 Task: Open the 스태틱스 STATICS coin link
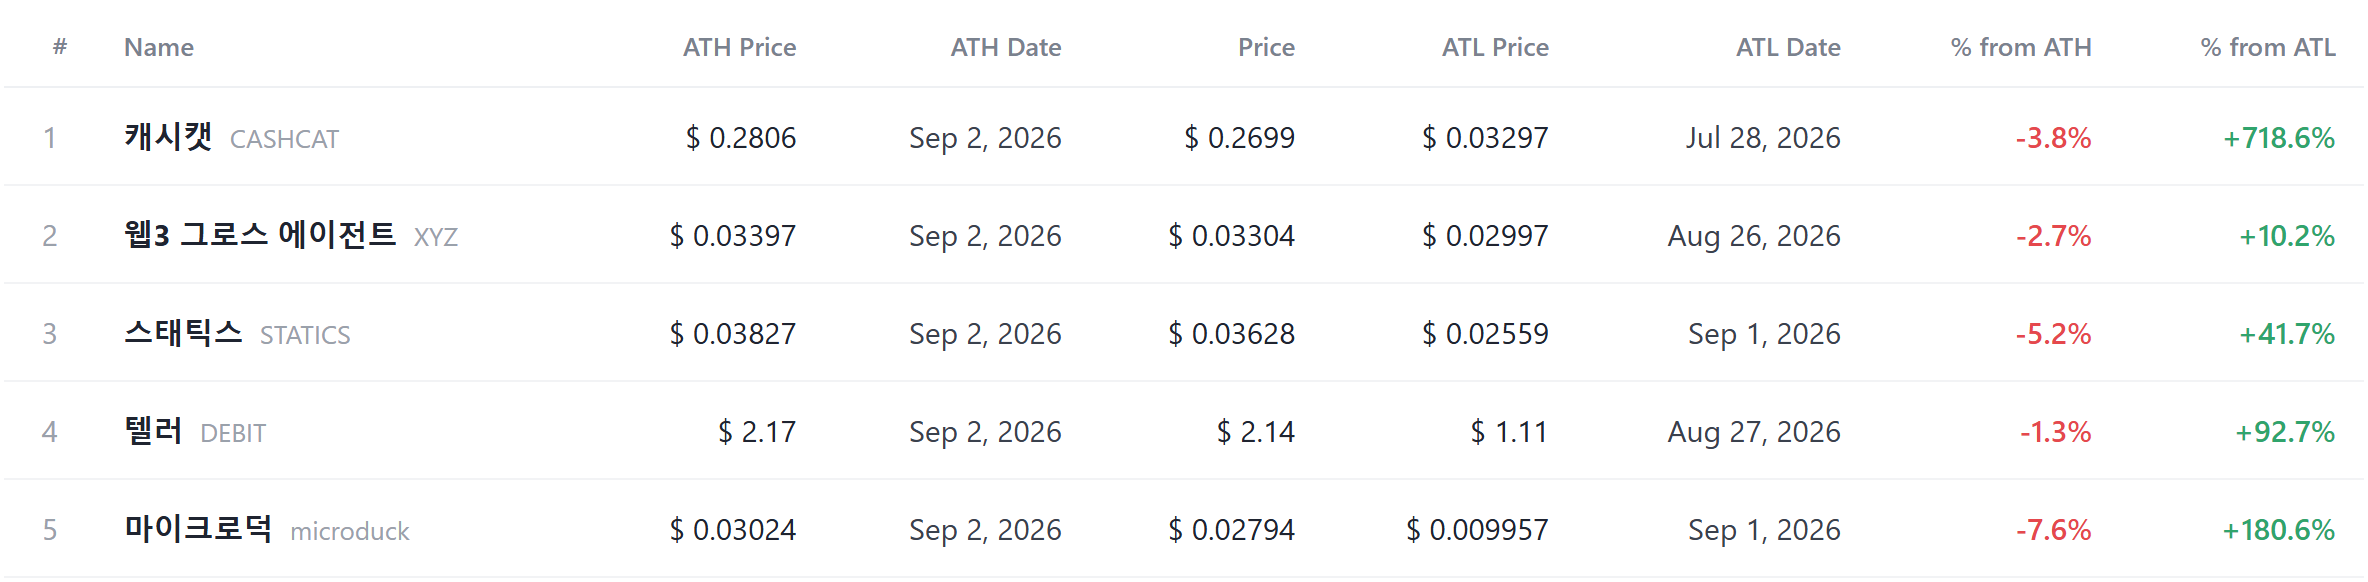(237, 333)
